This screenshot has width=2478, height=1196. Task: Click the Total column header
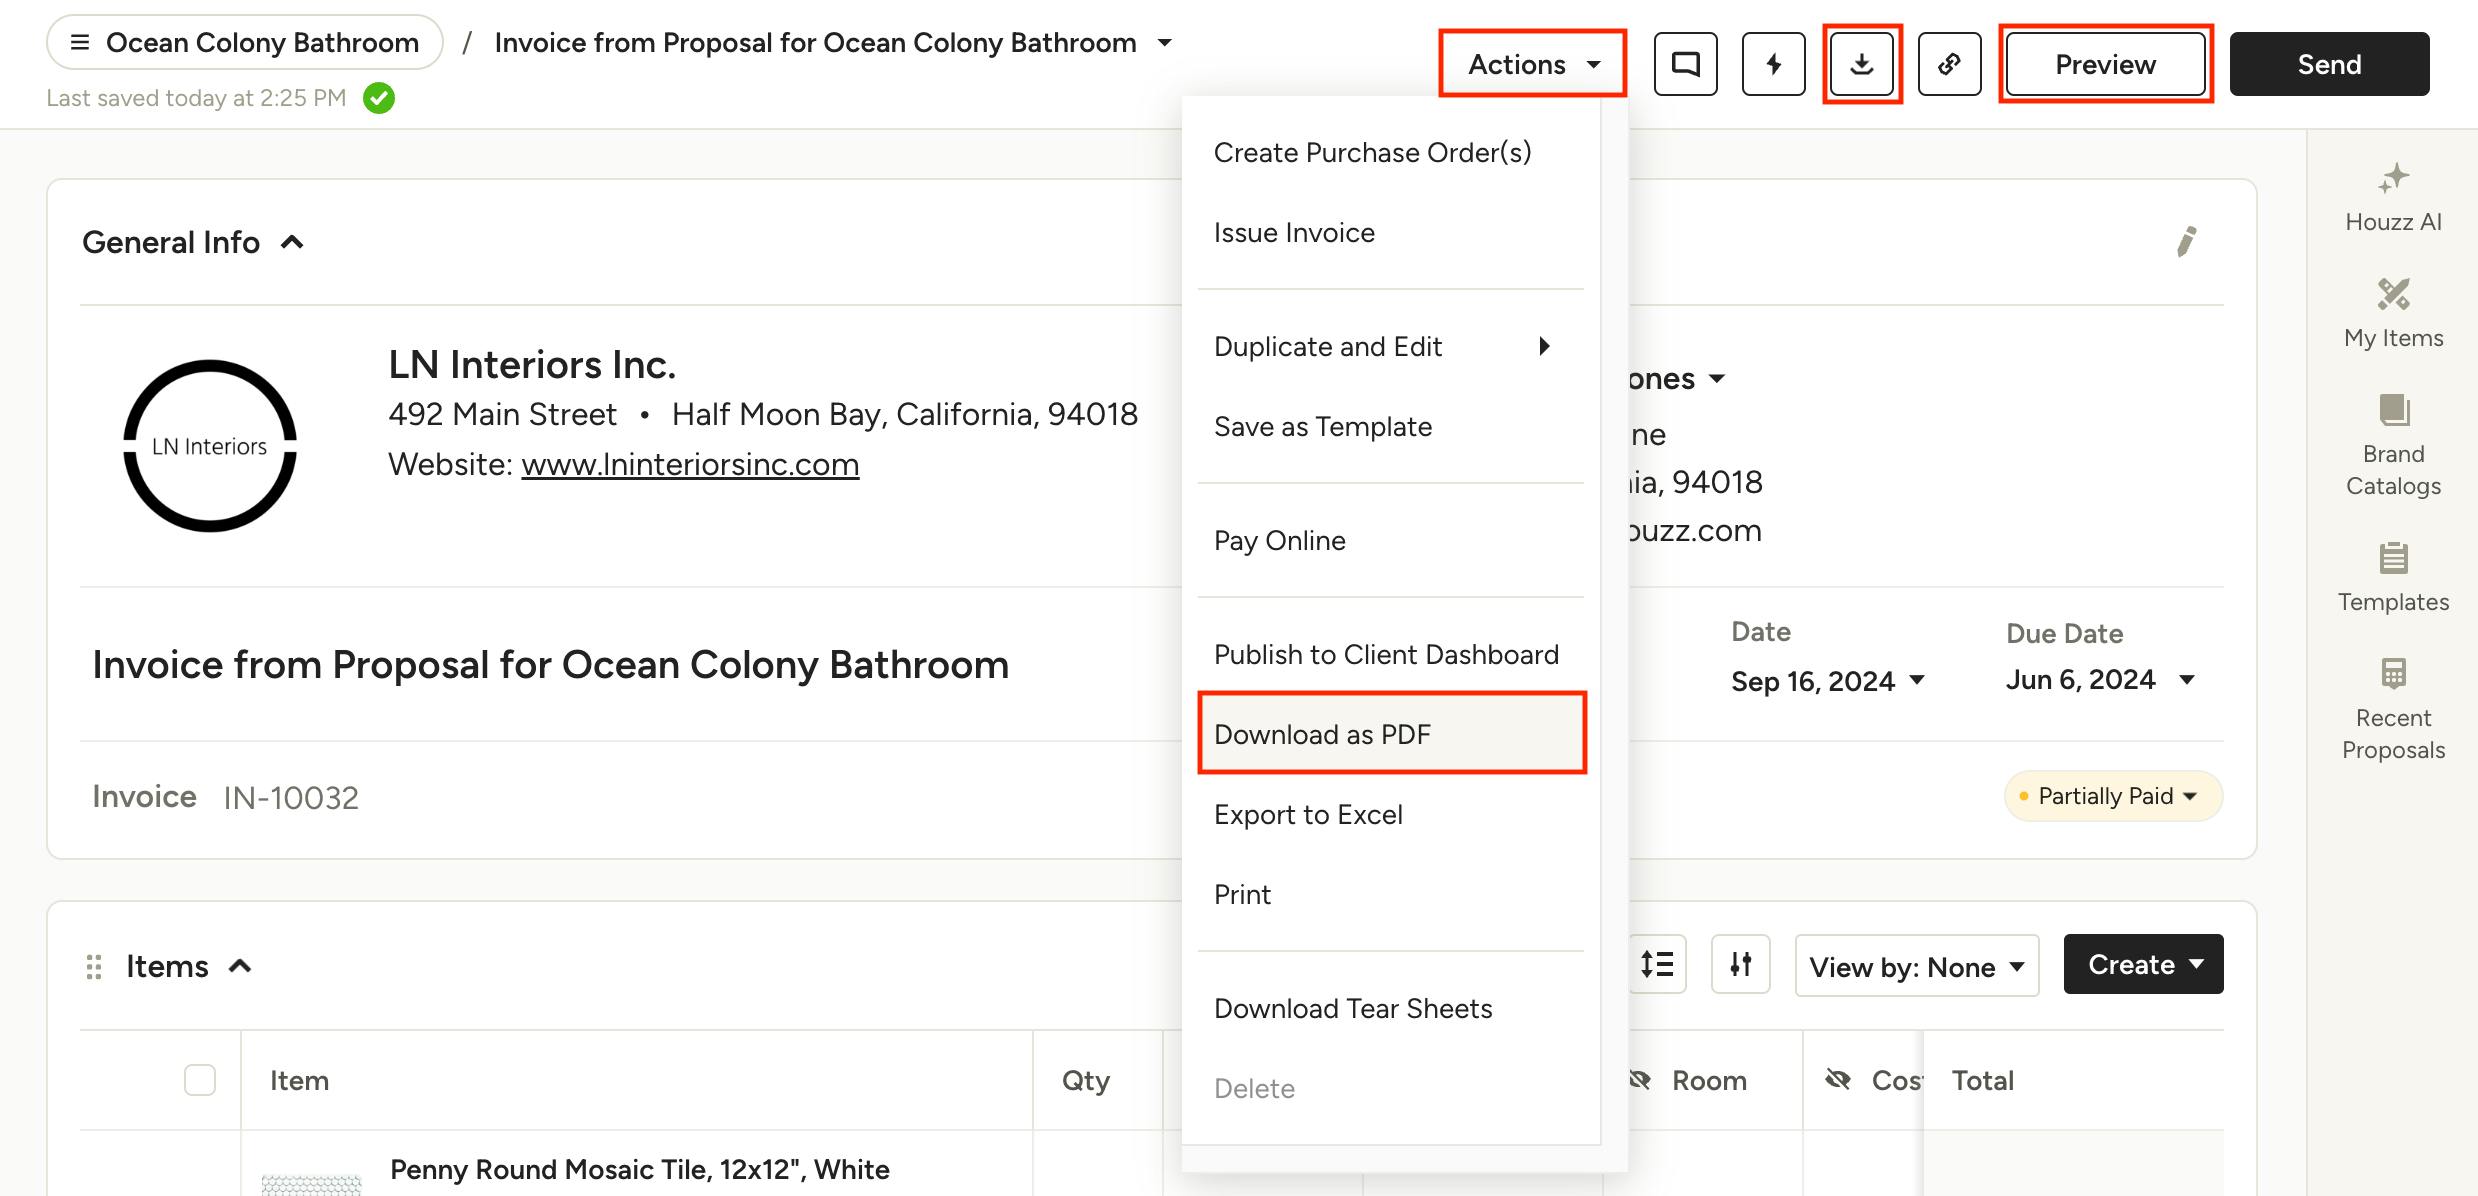click(1983, 1080)
